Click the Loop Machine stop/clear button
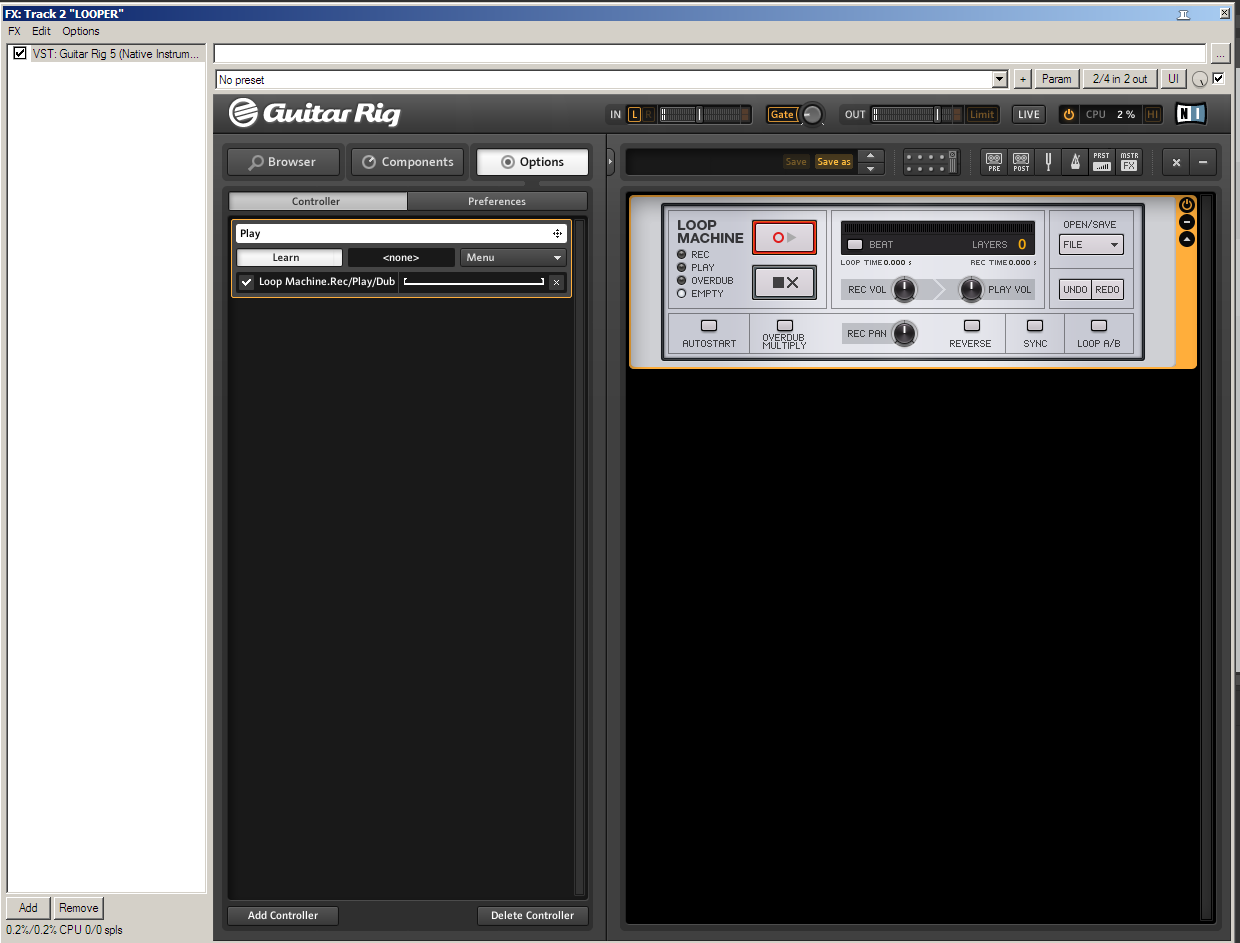 (x=784, y=283)
